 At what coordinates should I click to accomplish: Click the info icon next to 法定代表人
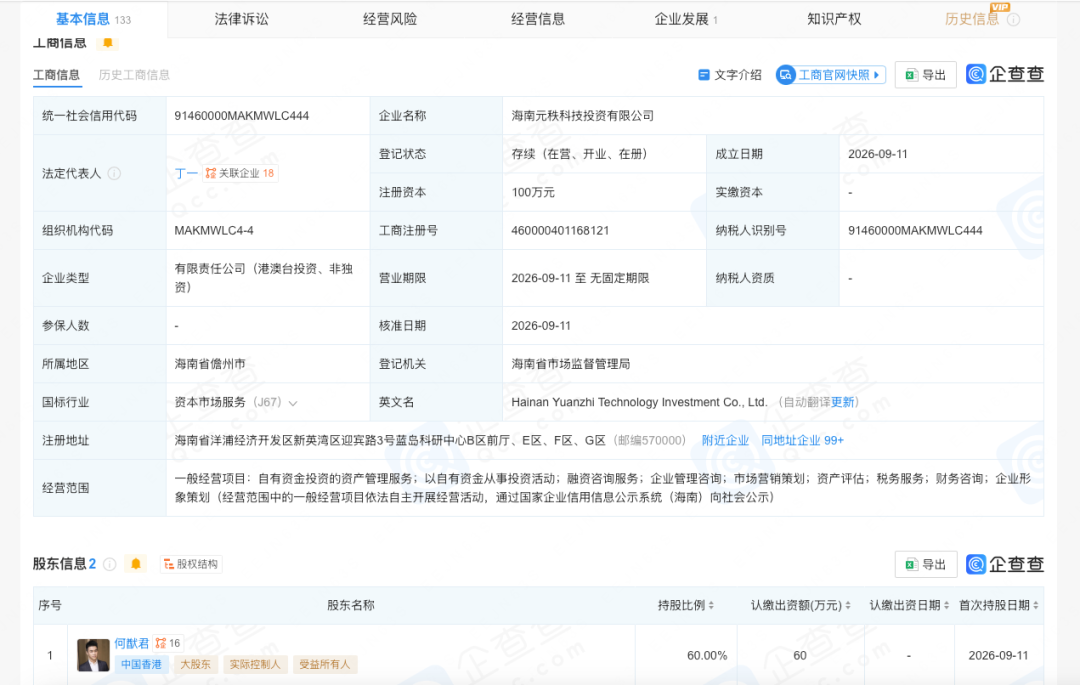(x=114, y=173)
